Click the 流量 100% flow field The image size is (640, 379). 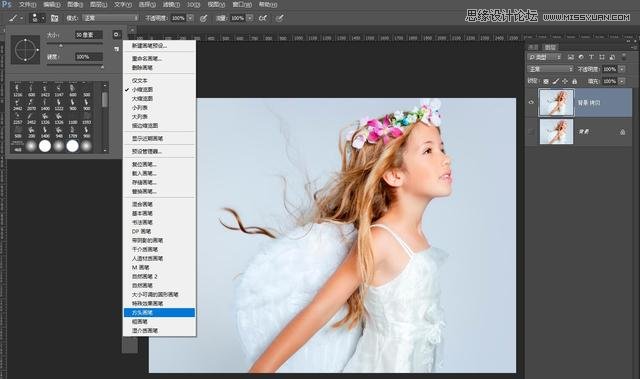237,18
